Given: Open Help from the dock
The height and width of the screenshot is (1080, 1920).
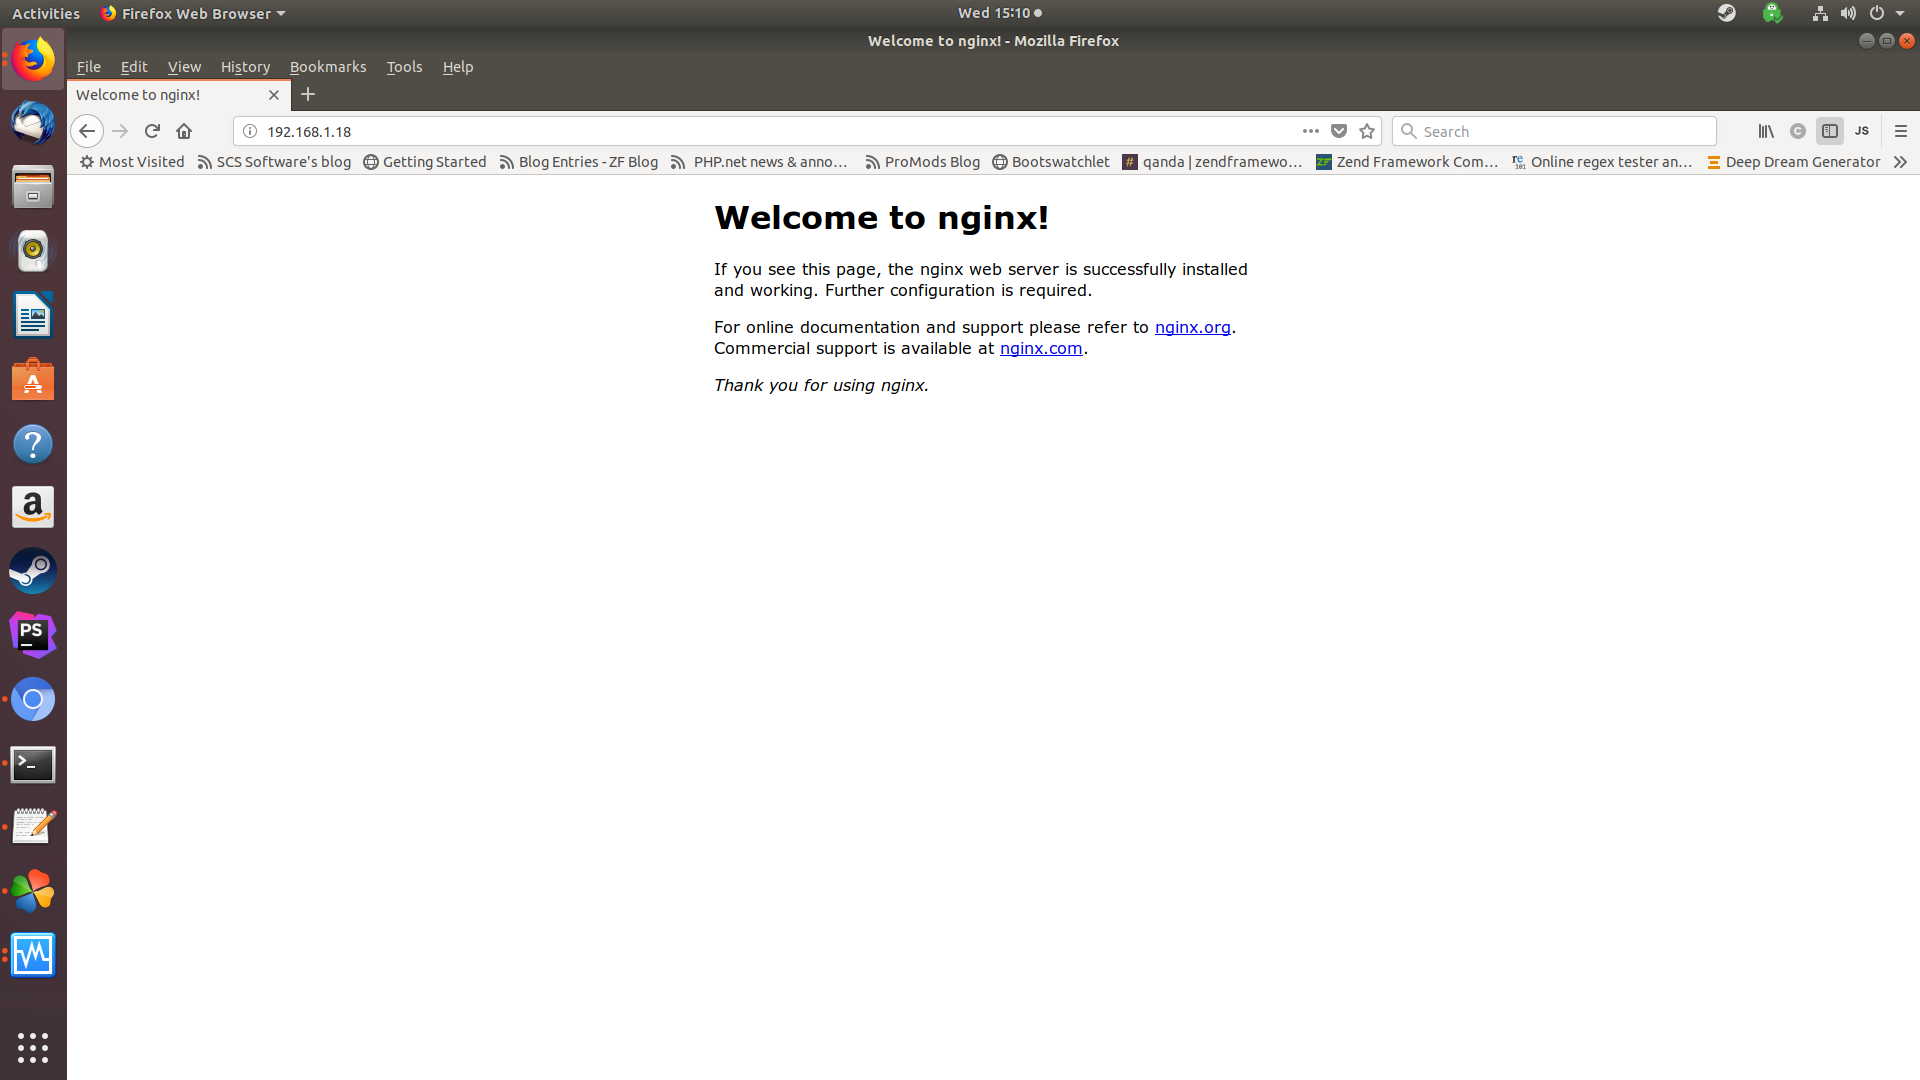Looking at the screenshot, I should [x=33, y=444].
